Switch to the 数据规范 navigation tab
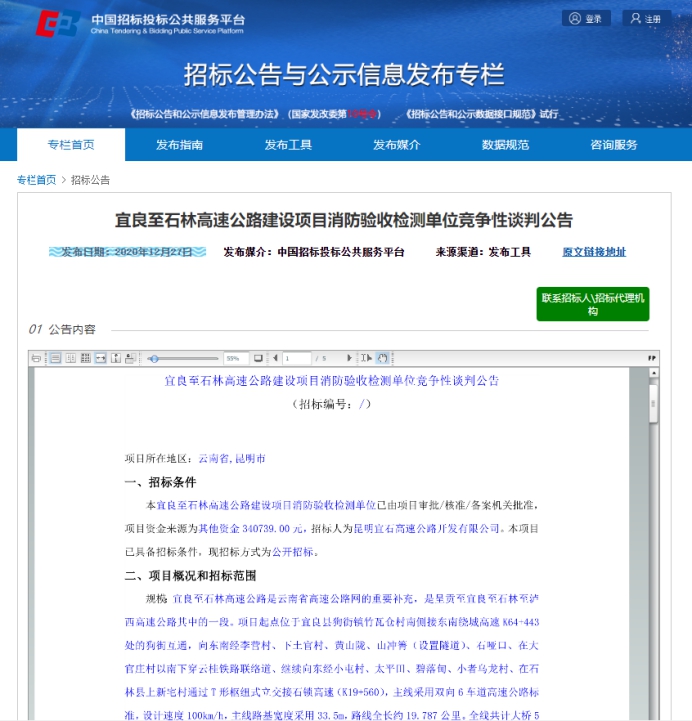The image size is (692, 721). (505, 145)
